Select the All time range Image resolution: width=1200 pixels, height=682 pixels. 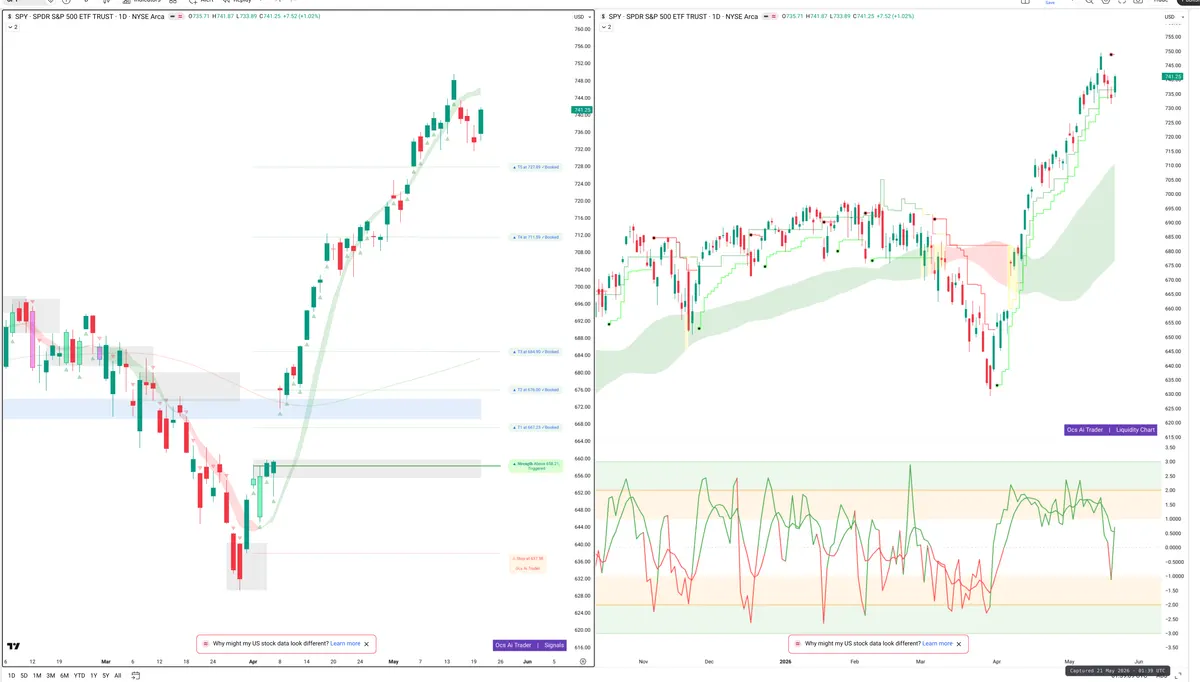118,676
